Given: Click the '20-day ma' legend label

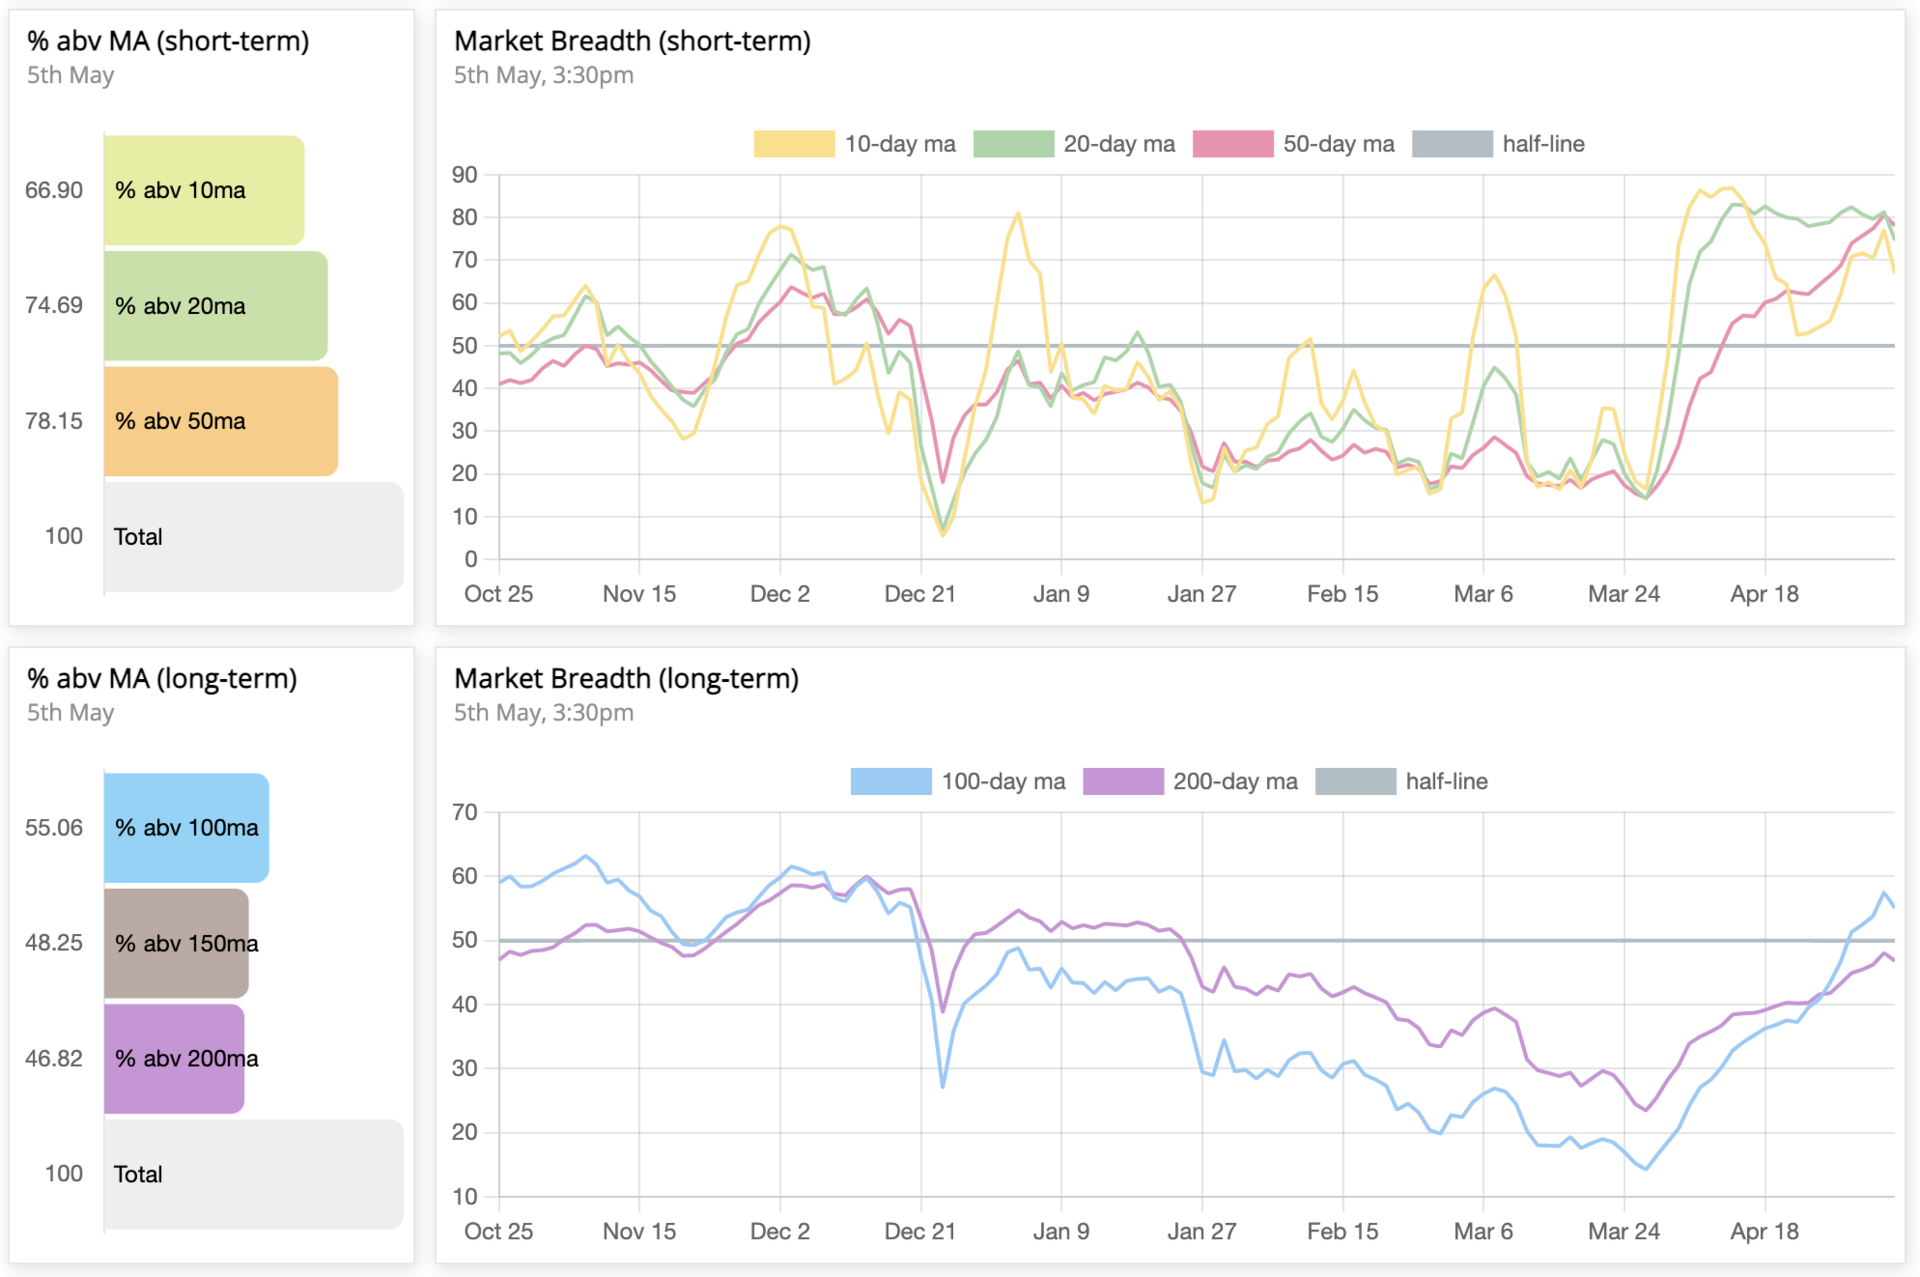Looking at the screenshot, I should click(1119, 144).
